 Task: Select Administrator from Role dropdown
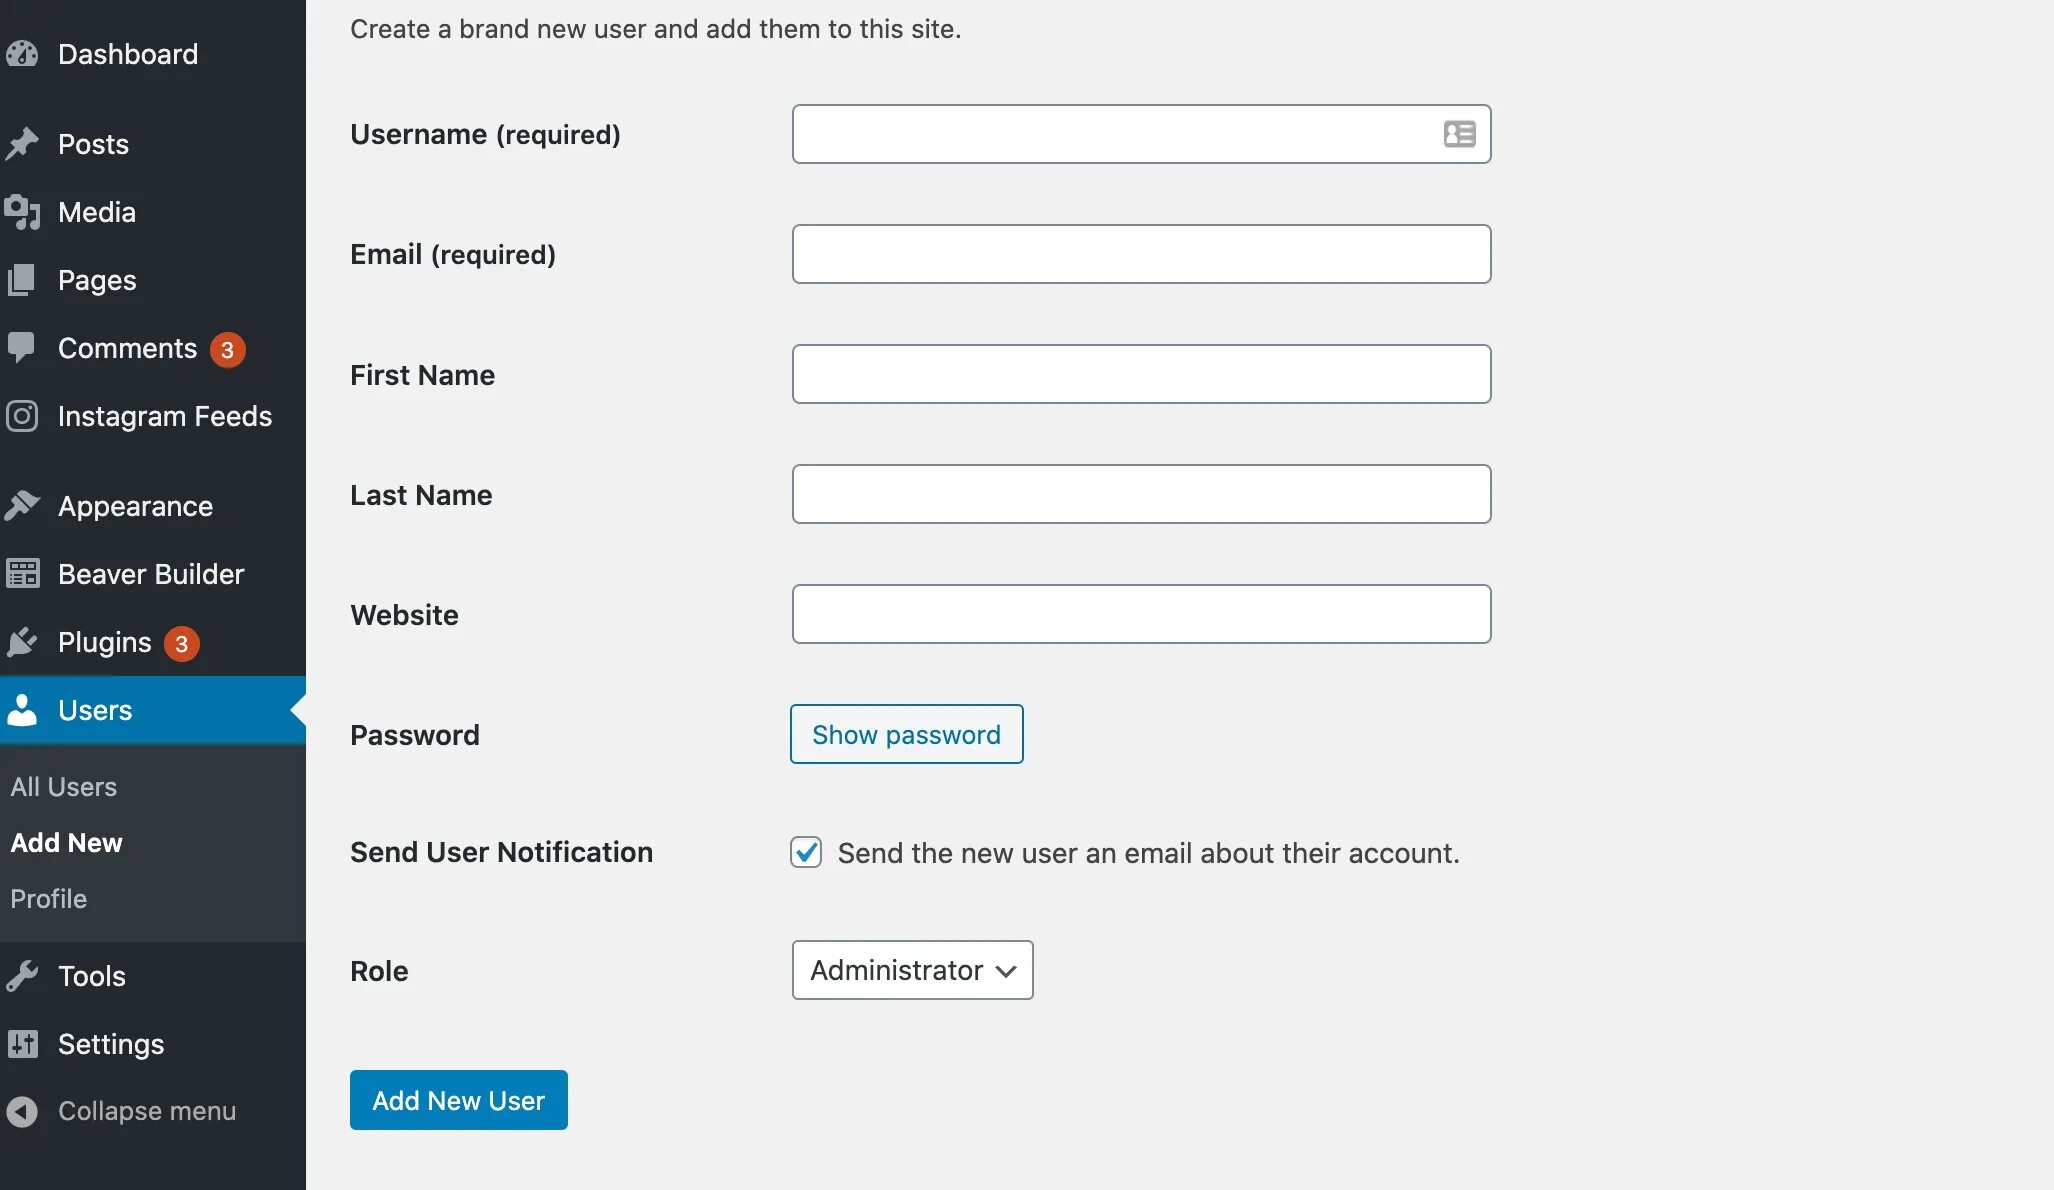[x=912, y=969]
